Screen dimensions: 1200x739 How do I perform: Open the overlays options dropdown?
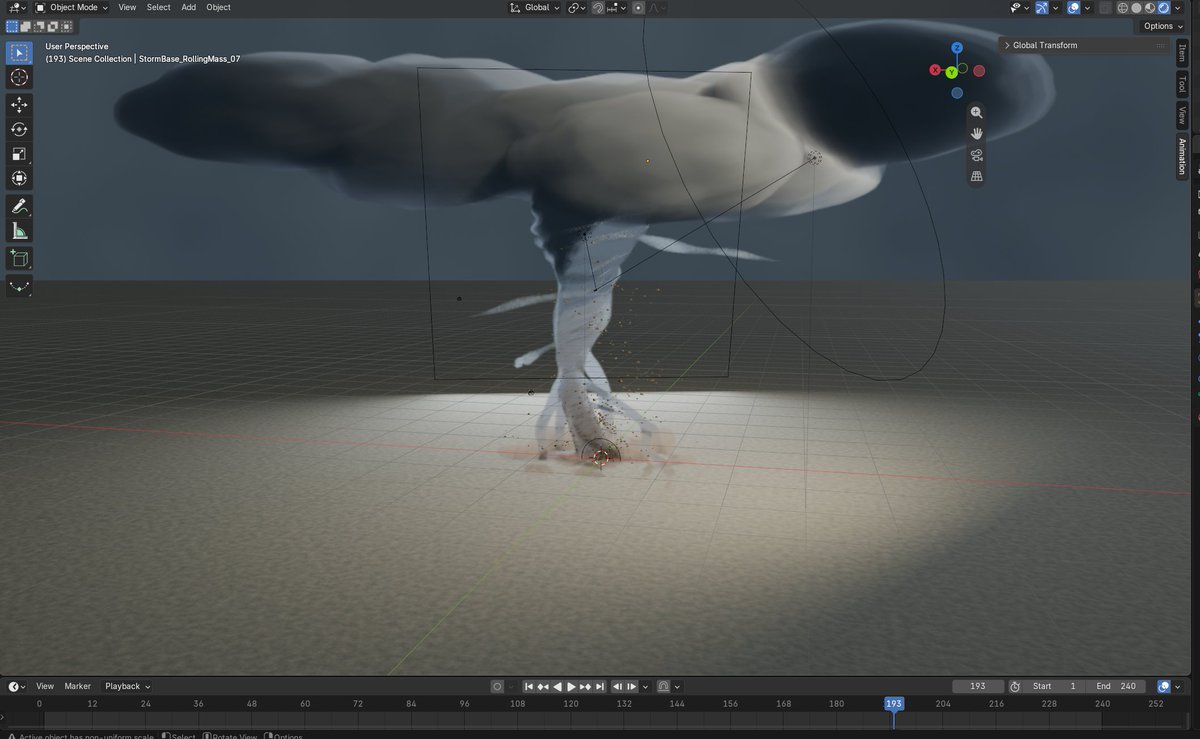1087,7
